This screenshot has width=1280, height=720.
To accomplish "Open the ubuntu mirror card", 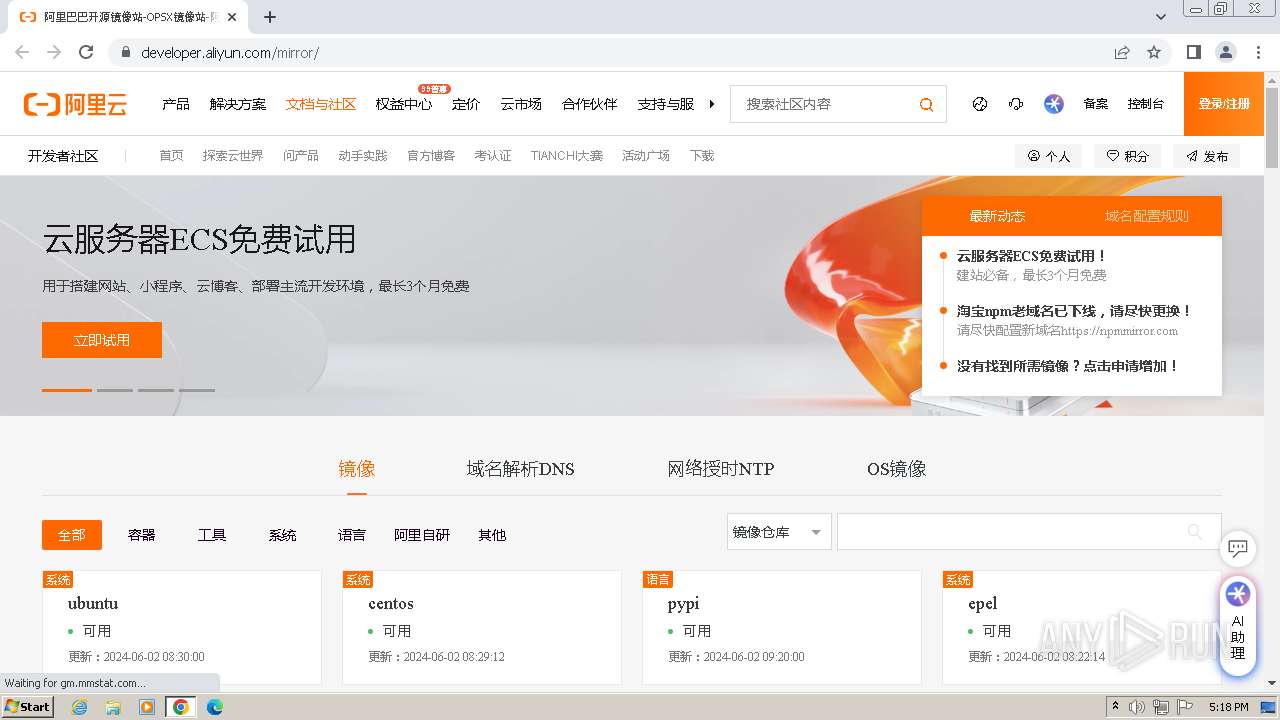I will 182,627.
